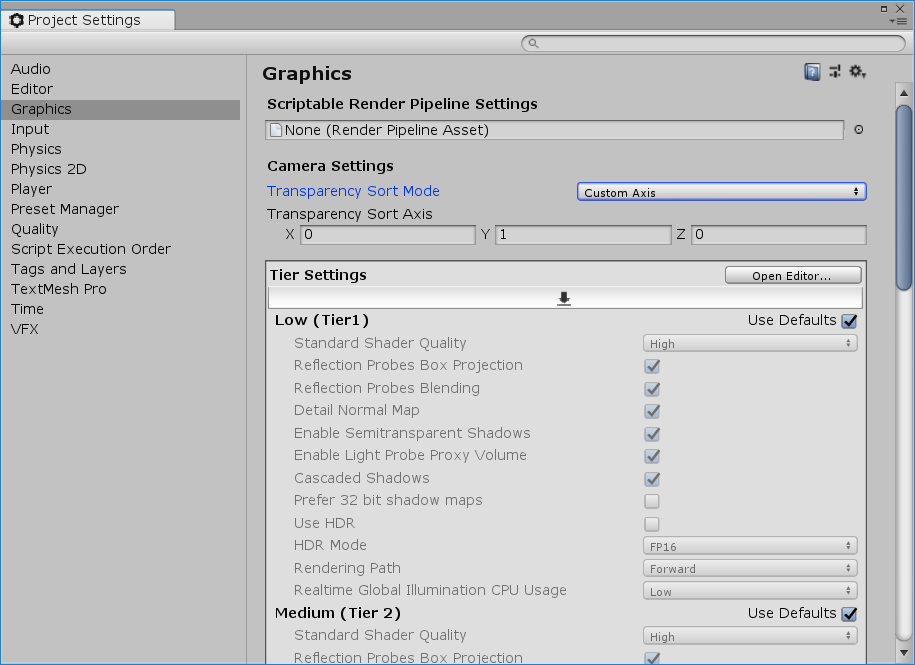Open Transparency Sort Mode dropdown
This screenshot has height=665, width=915.
click(721, 192)
